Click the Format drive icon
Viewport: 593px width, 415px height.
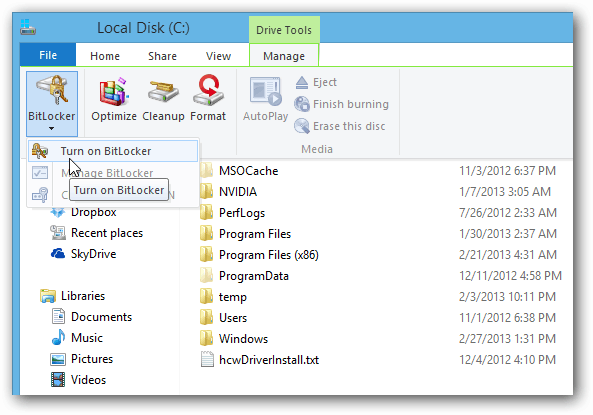(208, 90)
